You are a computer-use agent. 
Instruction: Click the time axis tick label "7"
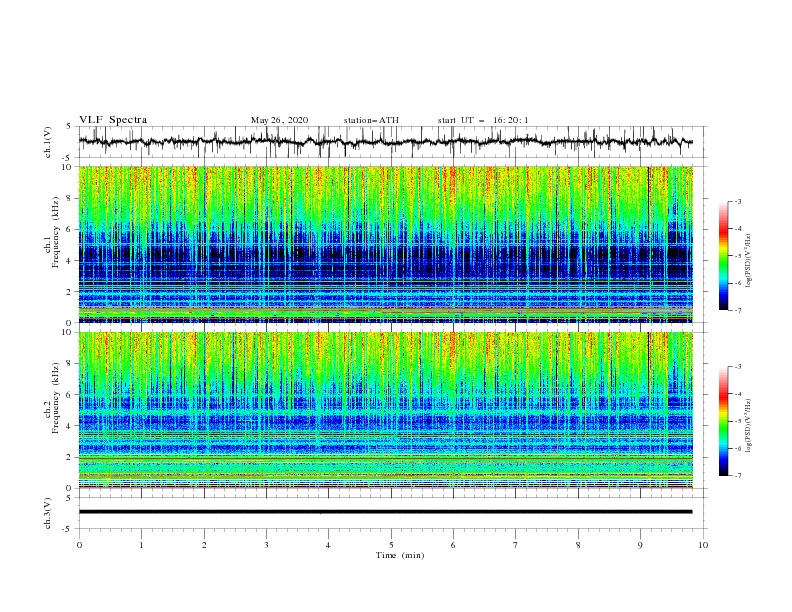pos(516,545)
